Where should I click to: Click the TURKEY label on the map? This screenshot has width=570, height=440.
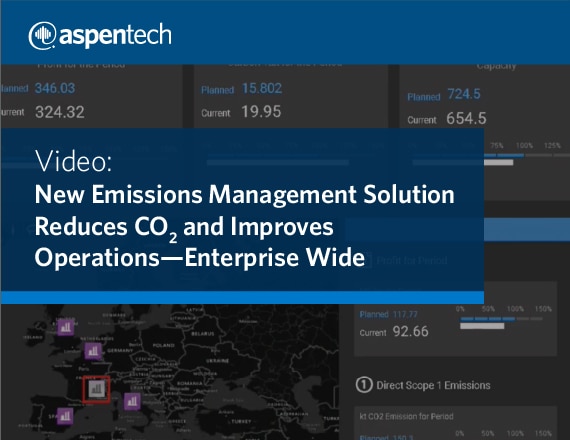point(241,421)
